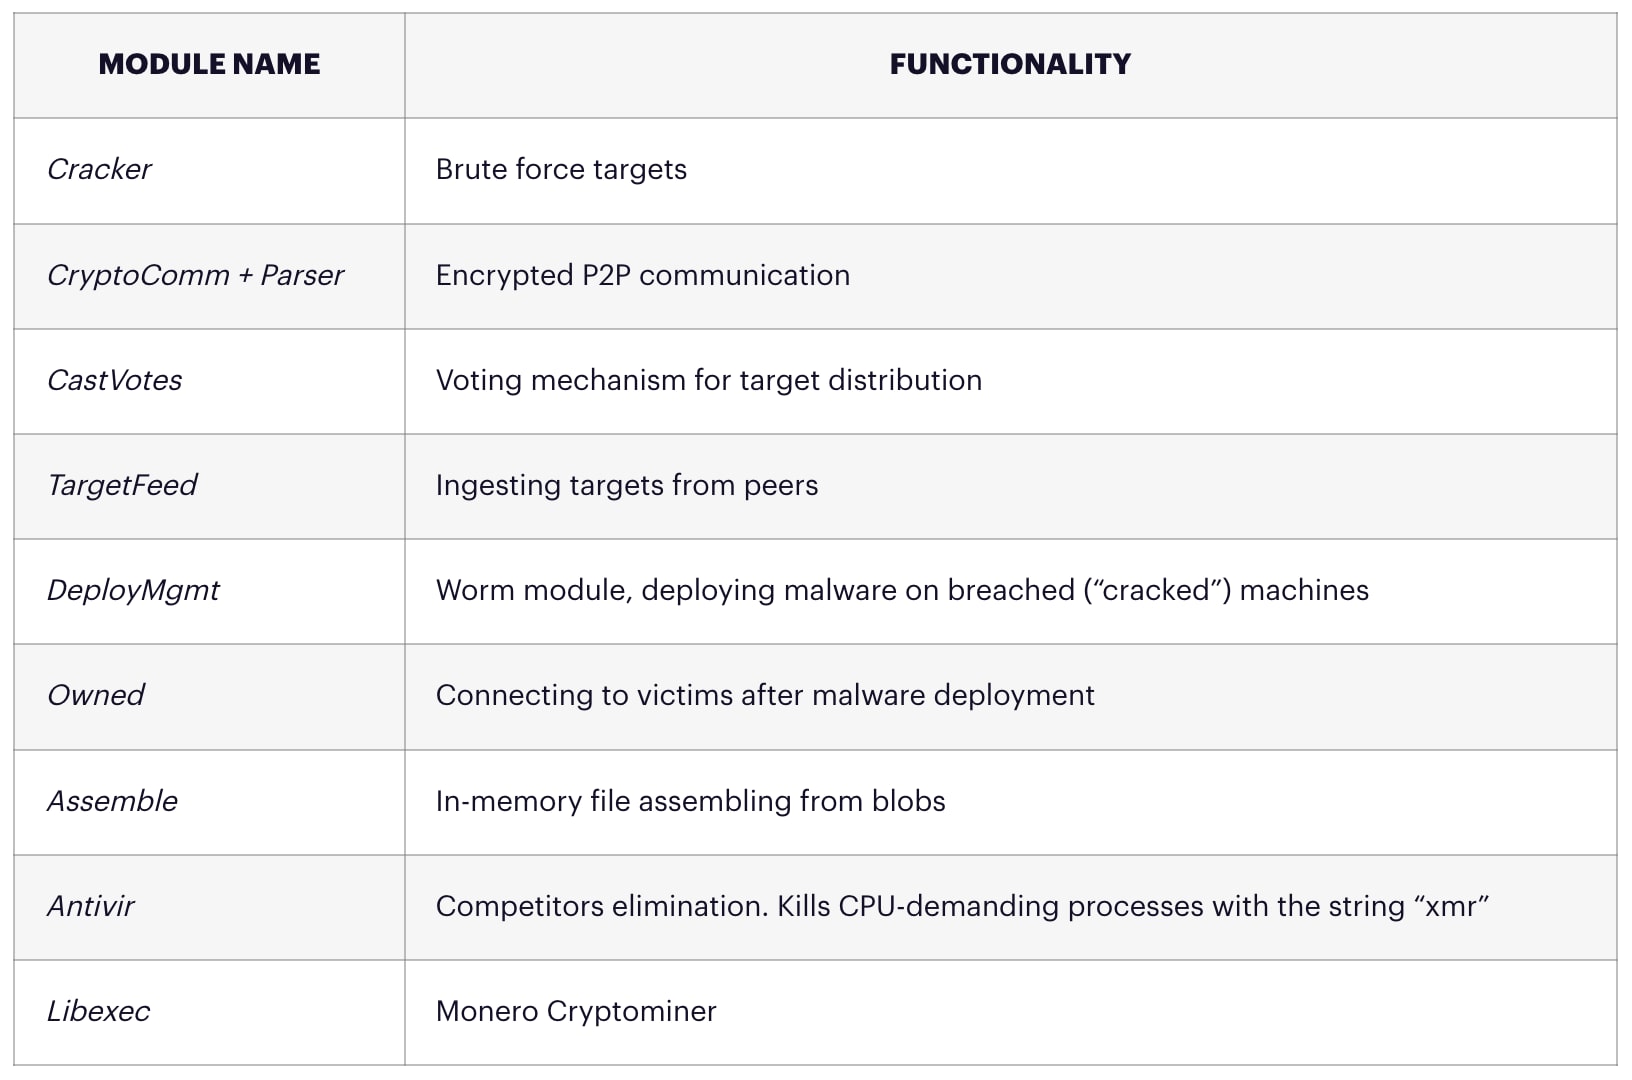1632x1080 pixels.
Task: Click the TargetFeed module name
Action: coord(122,485)
